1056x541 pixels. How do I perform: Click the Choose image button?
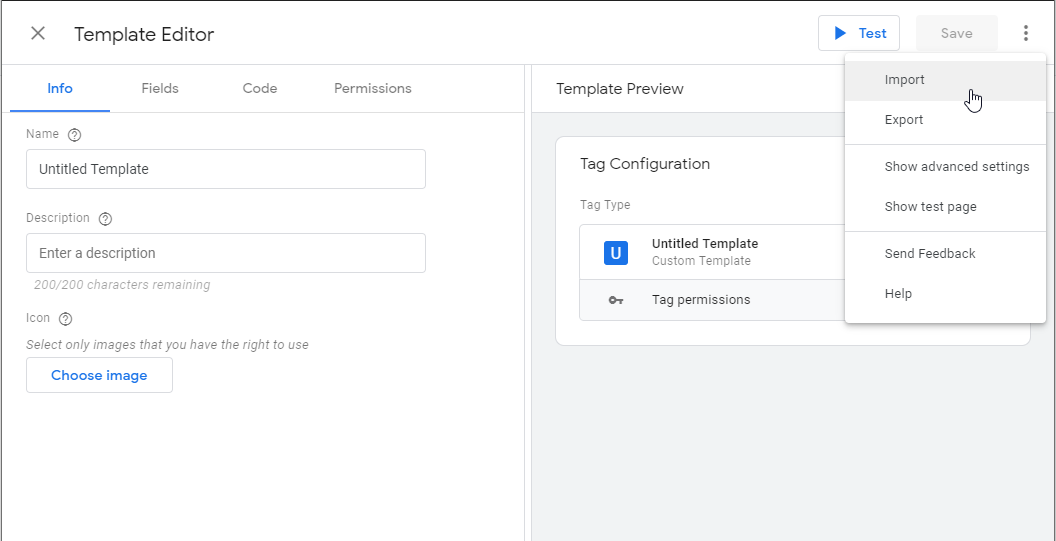click(x=99, y=375)
